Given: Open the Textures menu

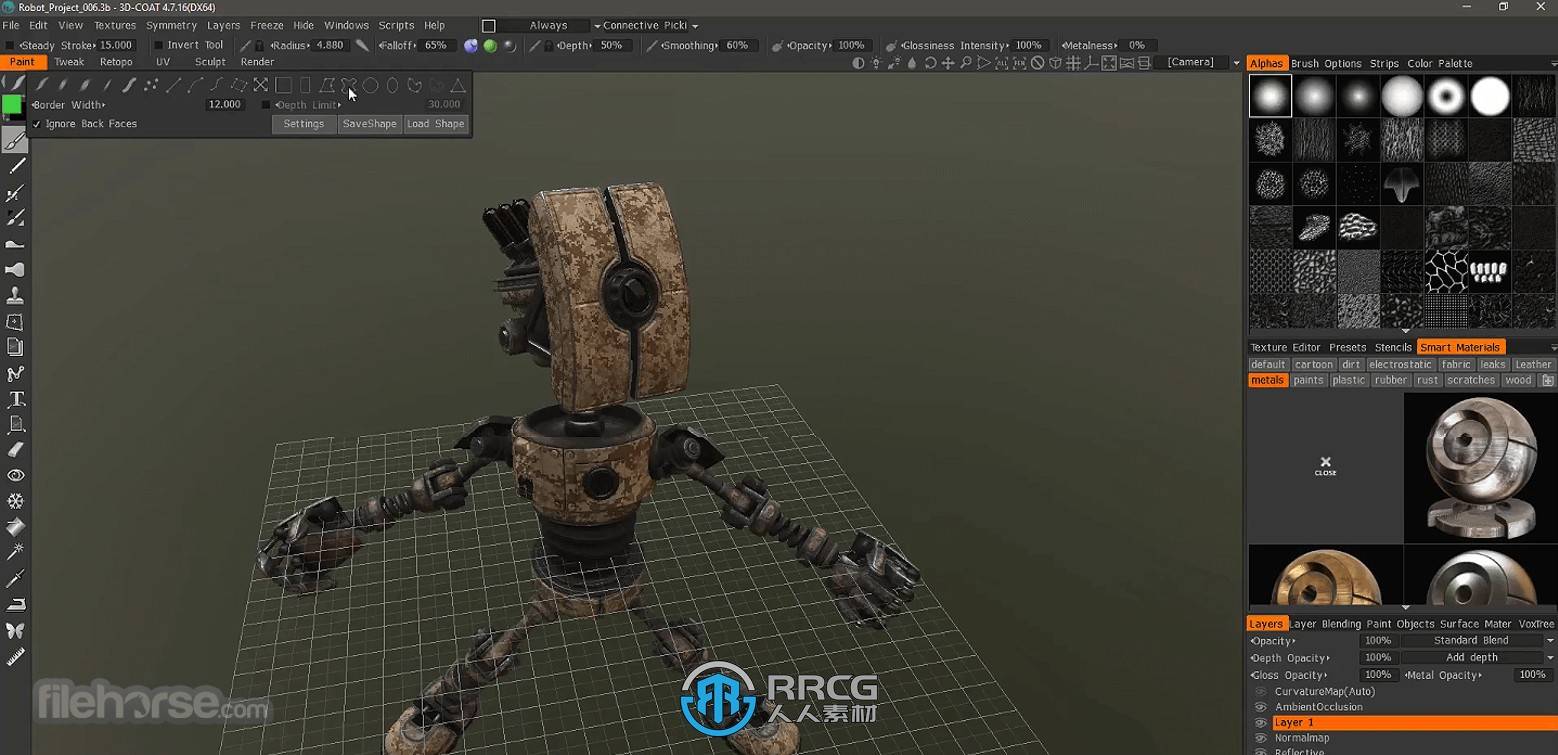Looking at the screenshot, I should click(114, 25).
